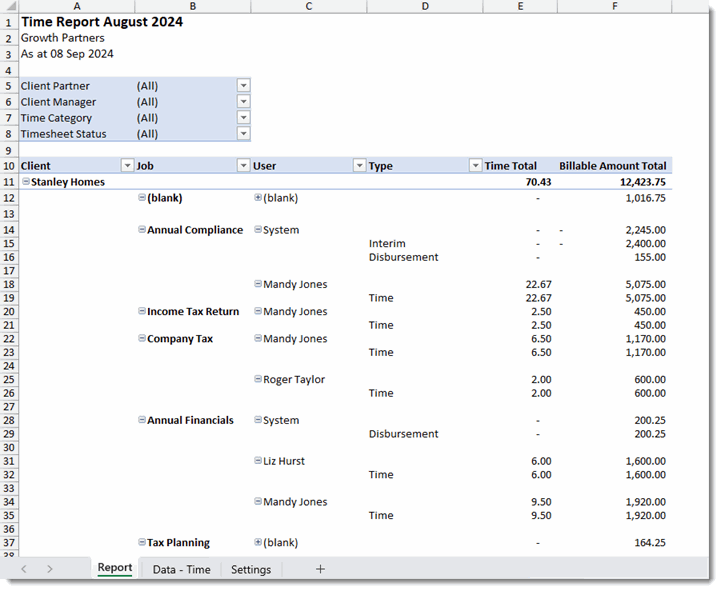Open the Timesheet Status filter dropdown
The image size is (721, 591).
pos(243,134)
